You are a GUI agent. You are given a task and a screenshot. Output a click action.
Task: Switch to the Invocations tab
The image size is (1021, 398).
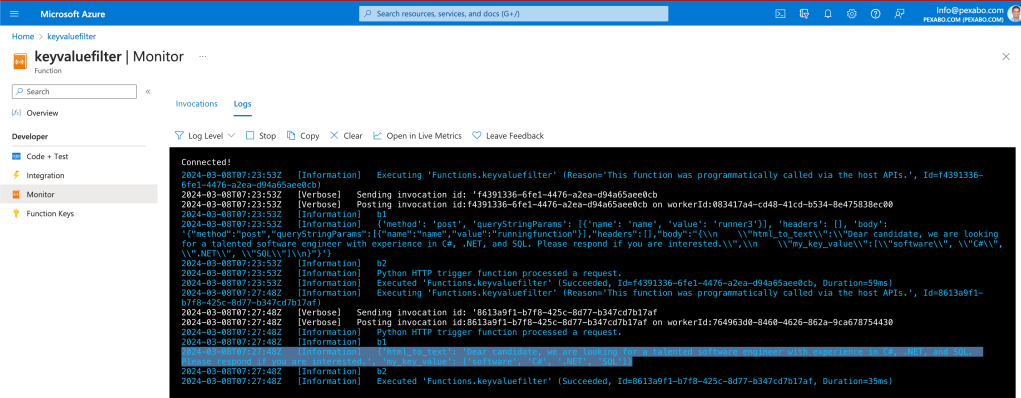point(197,104)
